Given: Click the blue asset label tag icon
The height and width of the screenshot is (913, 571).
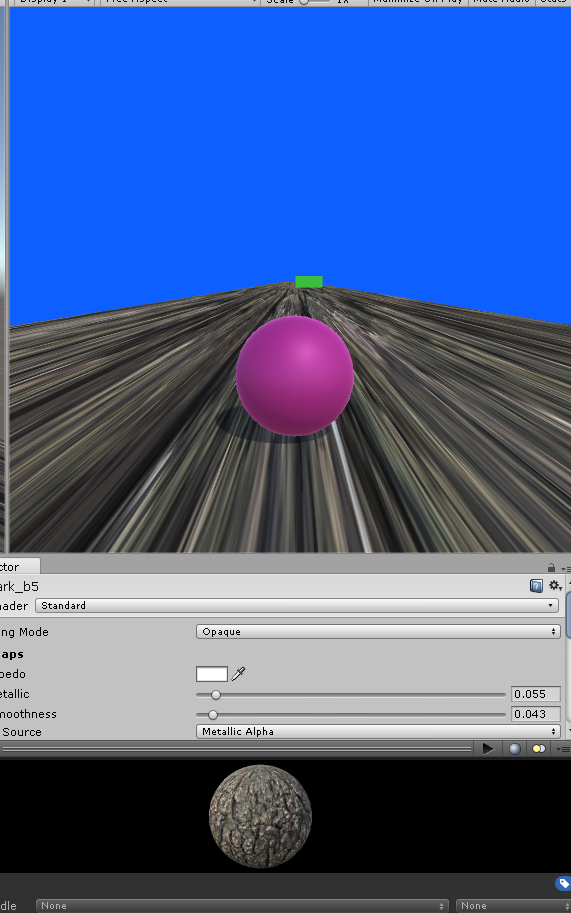Looking at the screenshot, I should (563, 884).
